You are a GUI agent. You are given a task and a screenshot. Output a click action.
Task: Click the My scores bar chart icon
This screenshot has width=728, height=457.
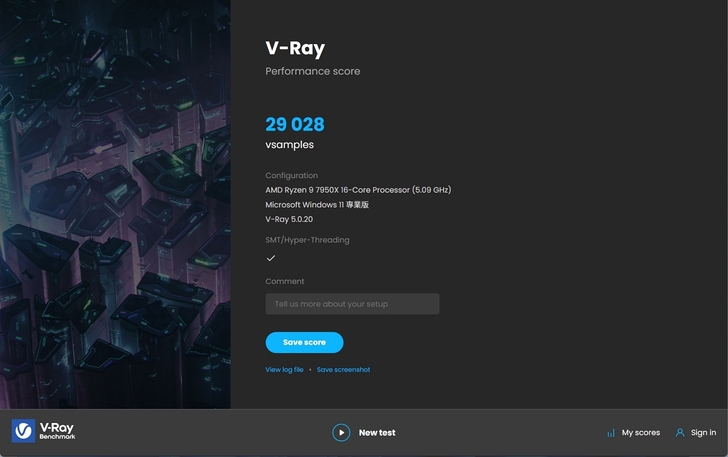(x=610, y=433)
